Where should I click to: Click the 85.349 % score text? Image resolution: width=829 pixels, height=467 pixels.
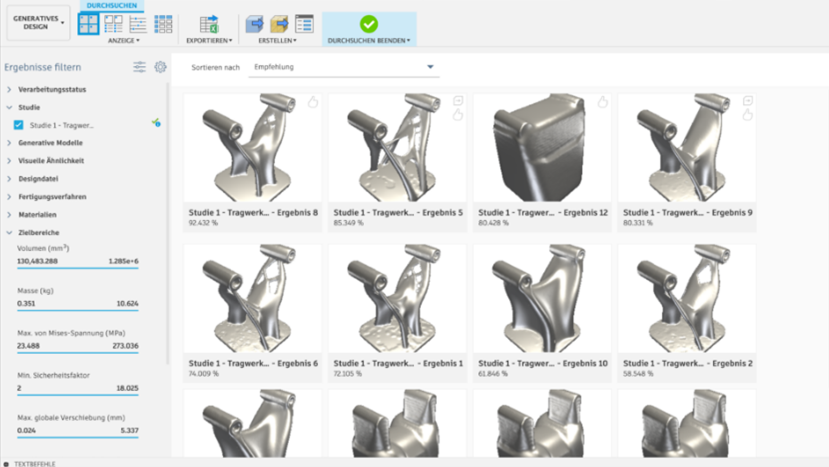coord(348,223)
